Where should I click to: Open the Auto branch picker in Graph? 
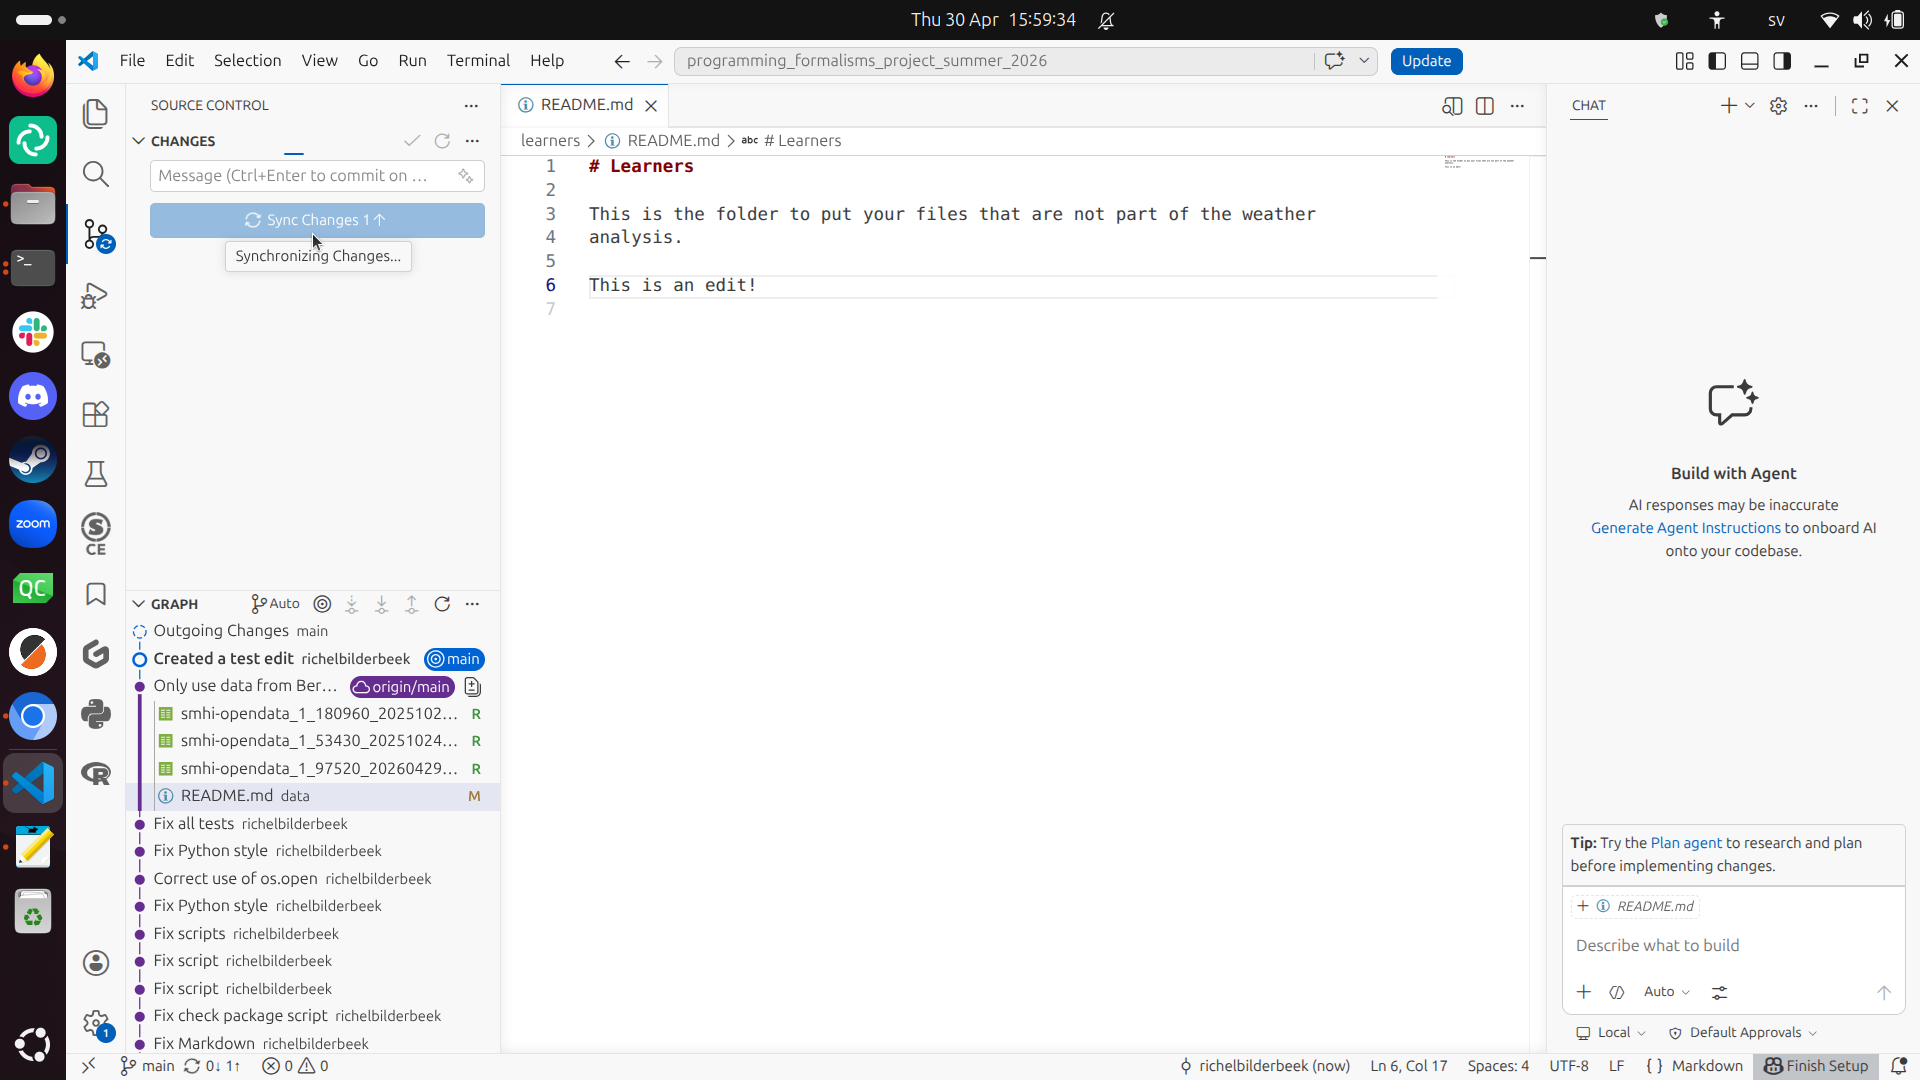276,604
